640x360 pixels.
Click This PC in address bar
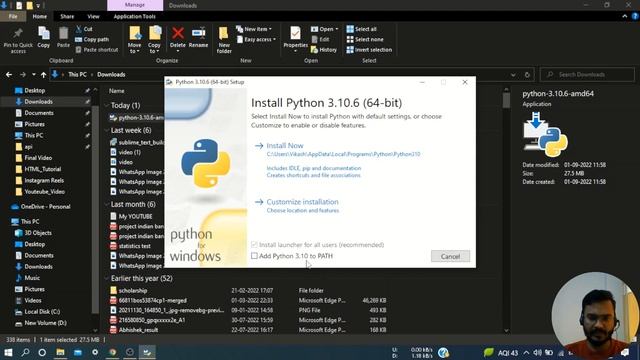[x=77, y=75]
